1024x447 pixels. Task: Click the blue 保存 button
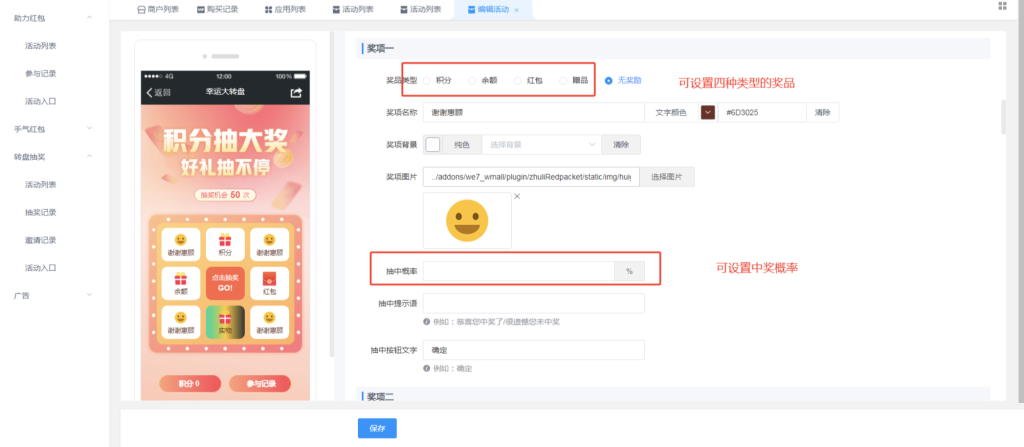(x=377, y=428)
